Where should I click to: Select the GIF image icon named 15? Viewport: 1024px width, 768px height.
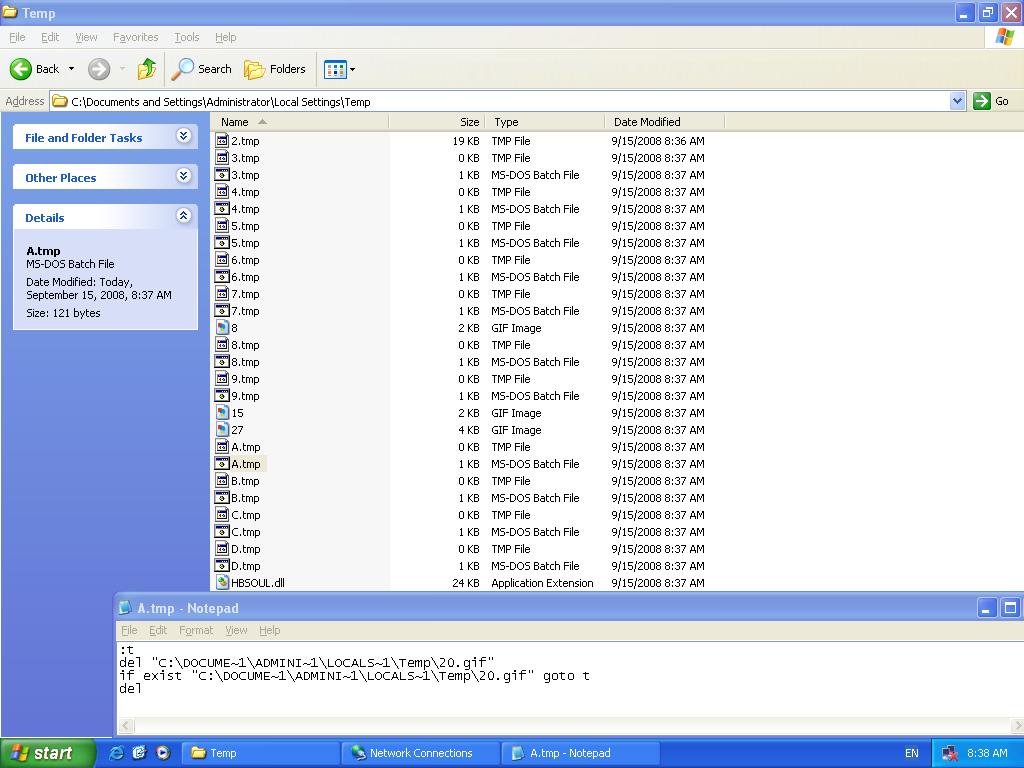(x=222, y=412)
